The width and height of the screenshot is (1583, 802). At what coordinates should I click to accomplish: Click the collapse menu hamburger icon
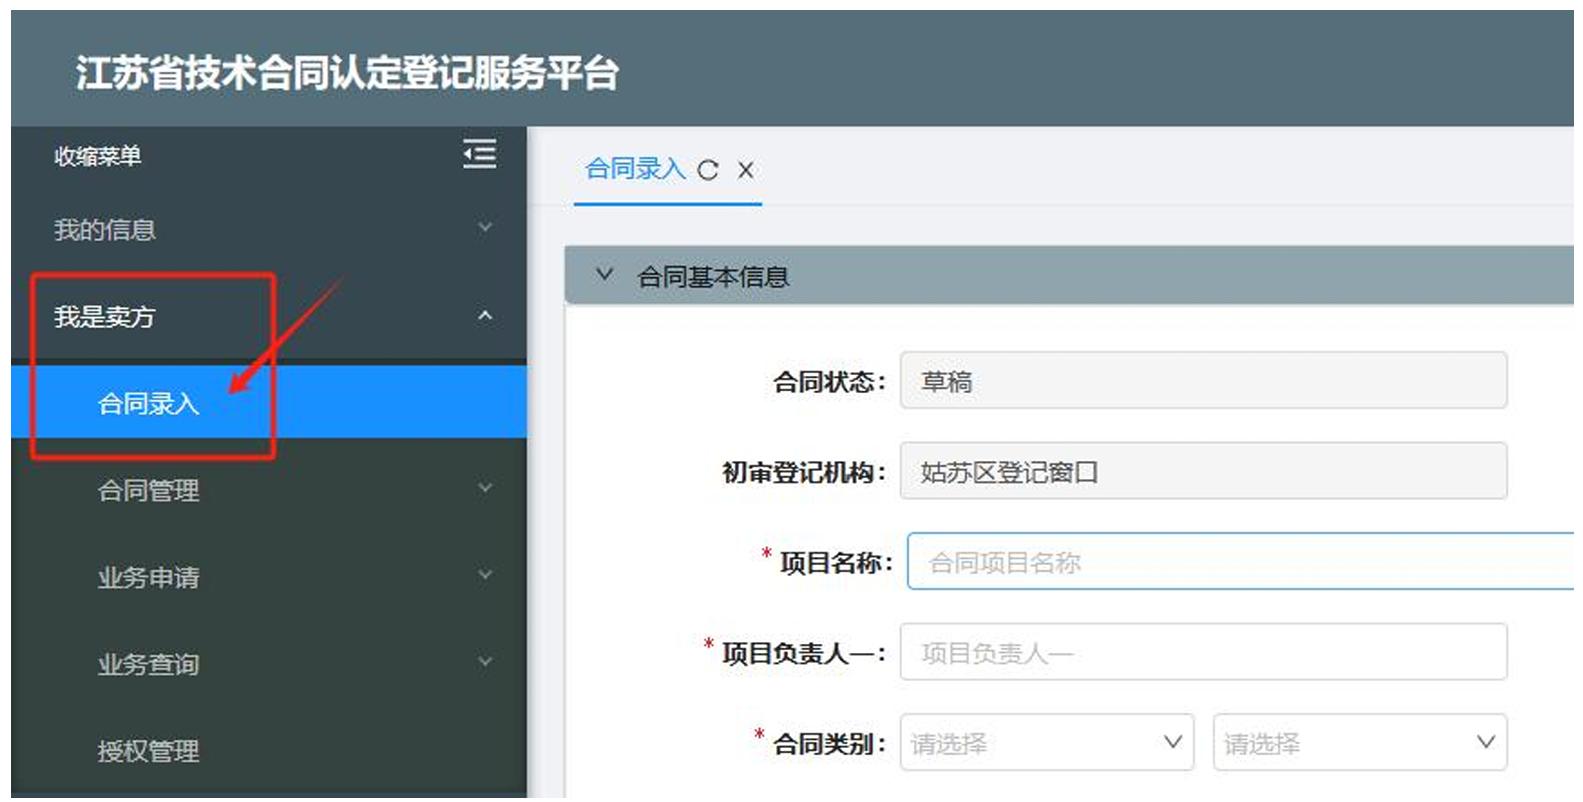click(x=479, y=154)
